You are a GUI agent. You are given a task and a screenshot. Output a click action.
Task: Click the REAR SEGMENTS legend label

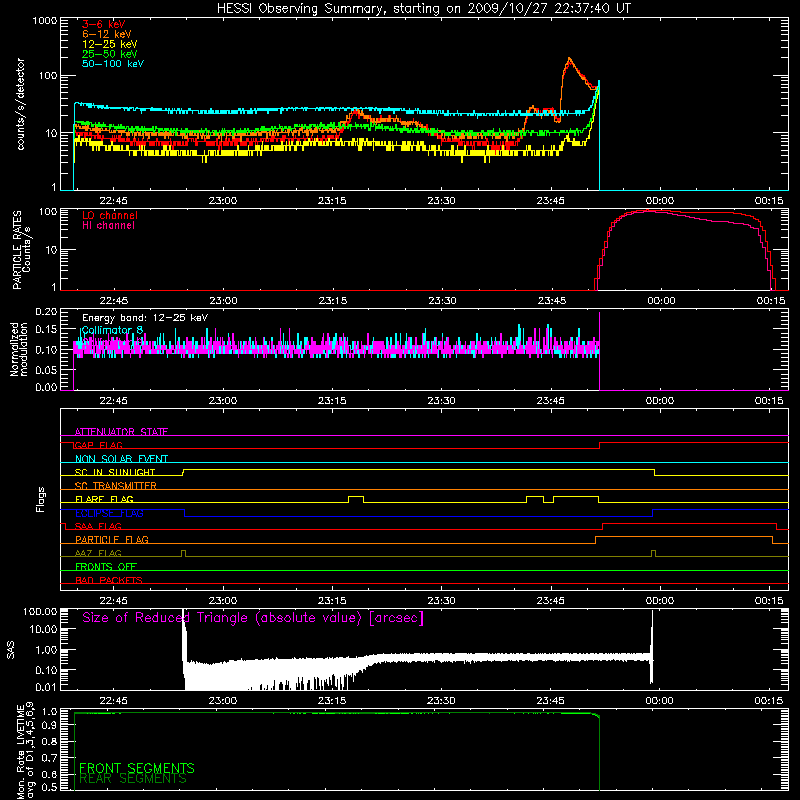point(133,779)
